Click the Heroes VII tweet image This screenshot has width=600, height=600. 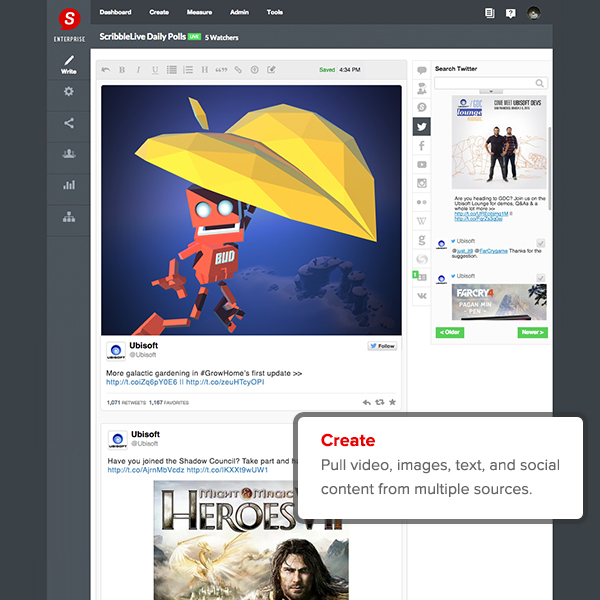(x=251, y=540)
